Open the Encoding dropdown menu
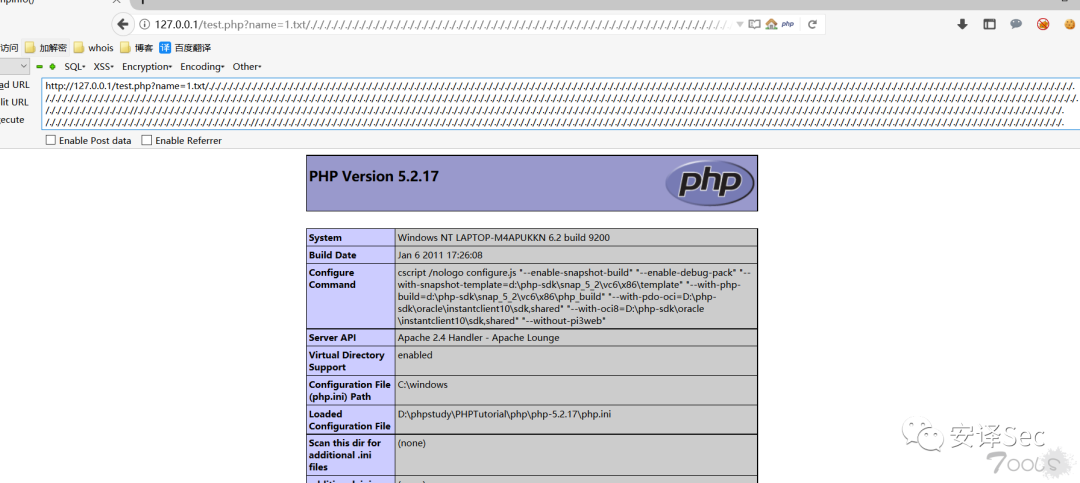The image size is (1080, 483). tap(202, 67)
